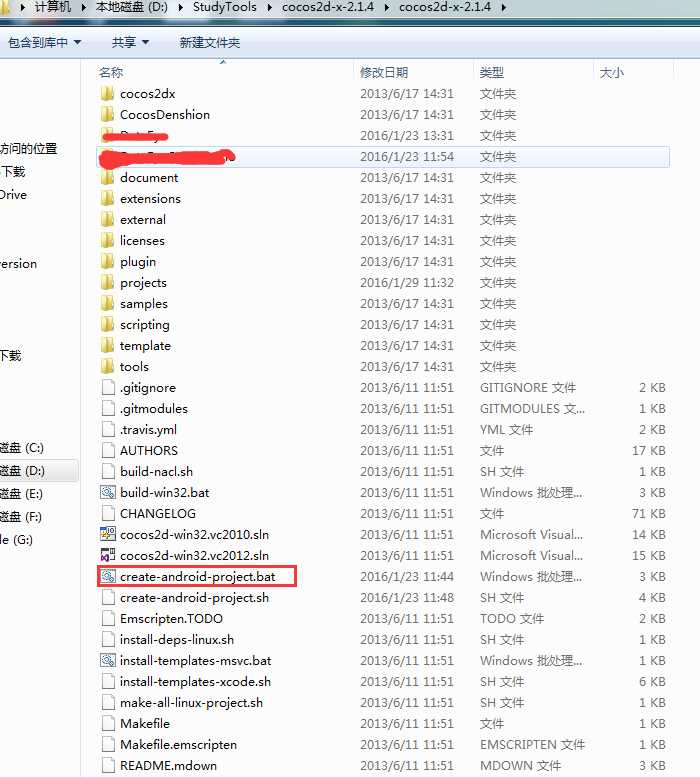This screenshot has height=778, width=700.
Task: Select the external folder icon
Action: pyautogui.click(x=107, y=219)
